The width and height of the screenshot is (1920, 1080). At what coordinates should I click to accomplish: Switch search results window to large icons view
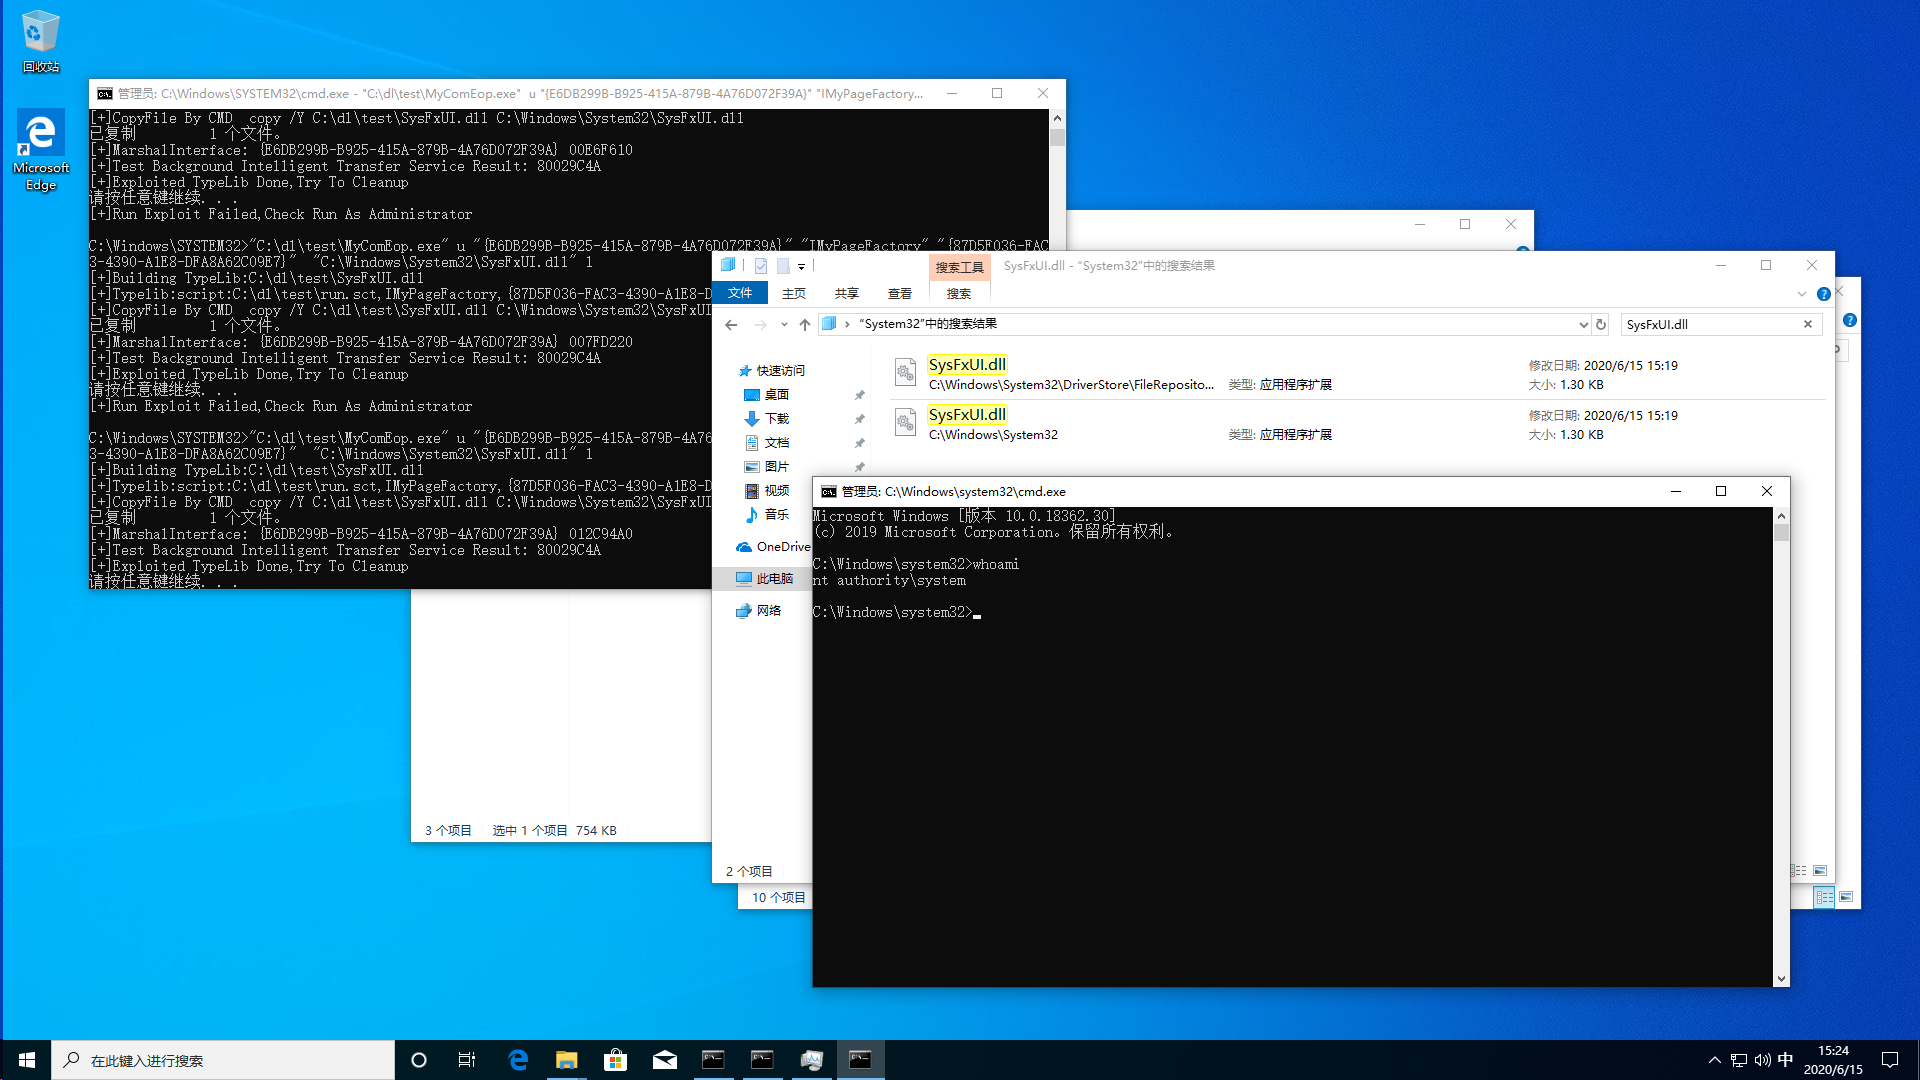tap(1821, 871)
